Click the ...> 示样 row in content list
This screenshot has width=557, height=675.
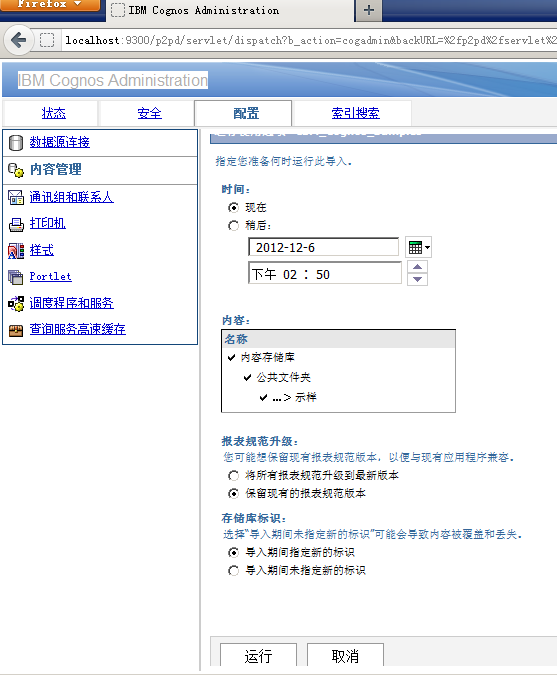click(x=338, y=397)
